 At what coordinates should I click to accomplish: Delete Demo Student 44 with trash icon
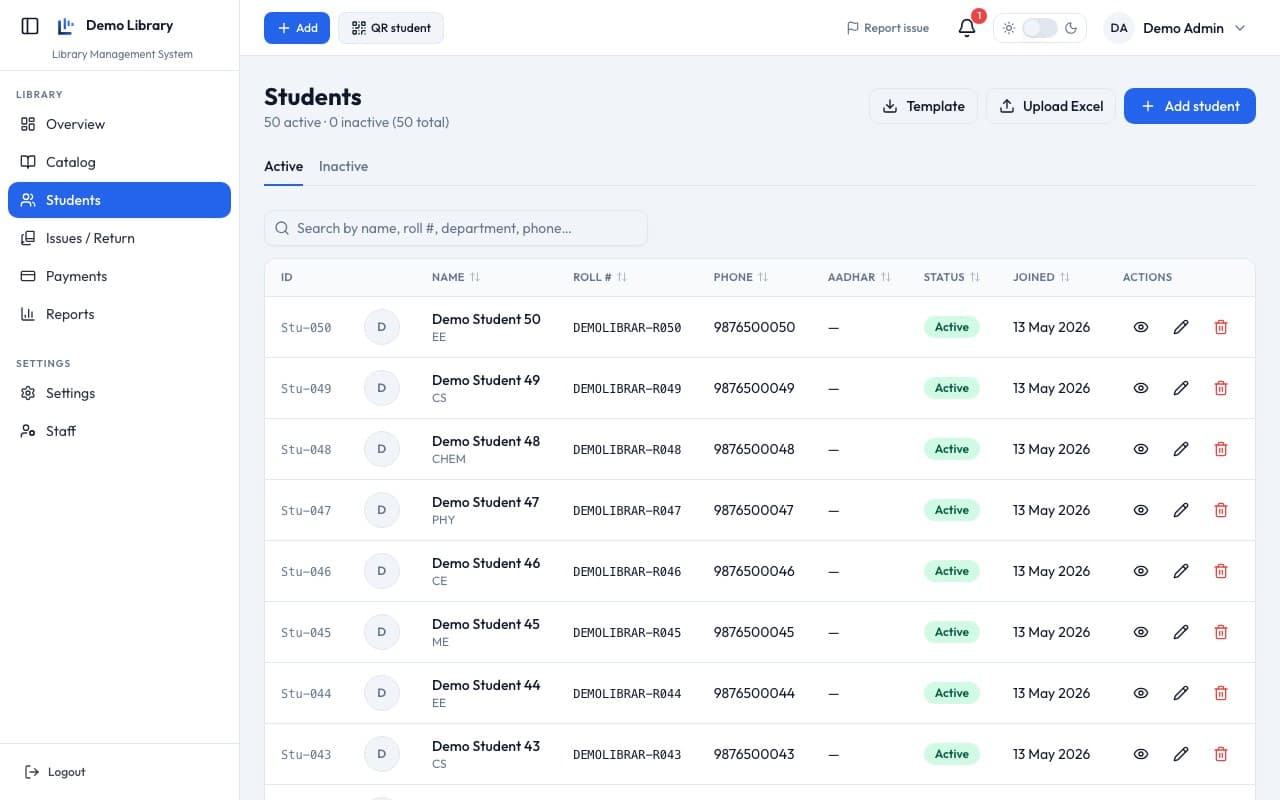tap(1220, 693)
